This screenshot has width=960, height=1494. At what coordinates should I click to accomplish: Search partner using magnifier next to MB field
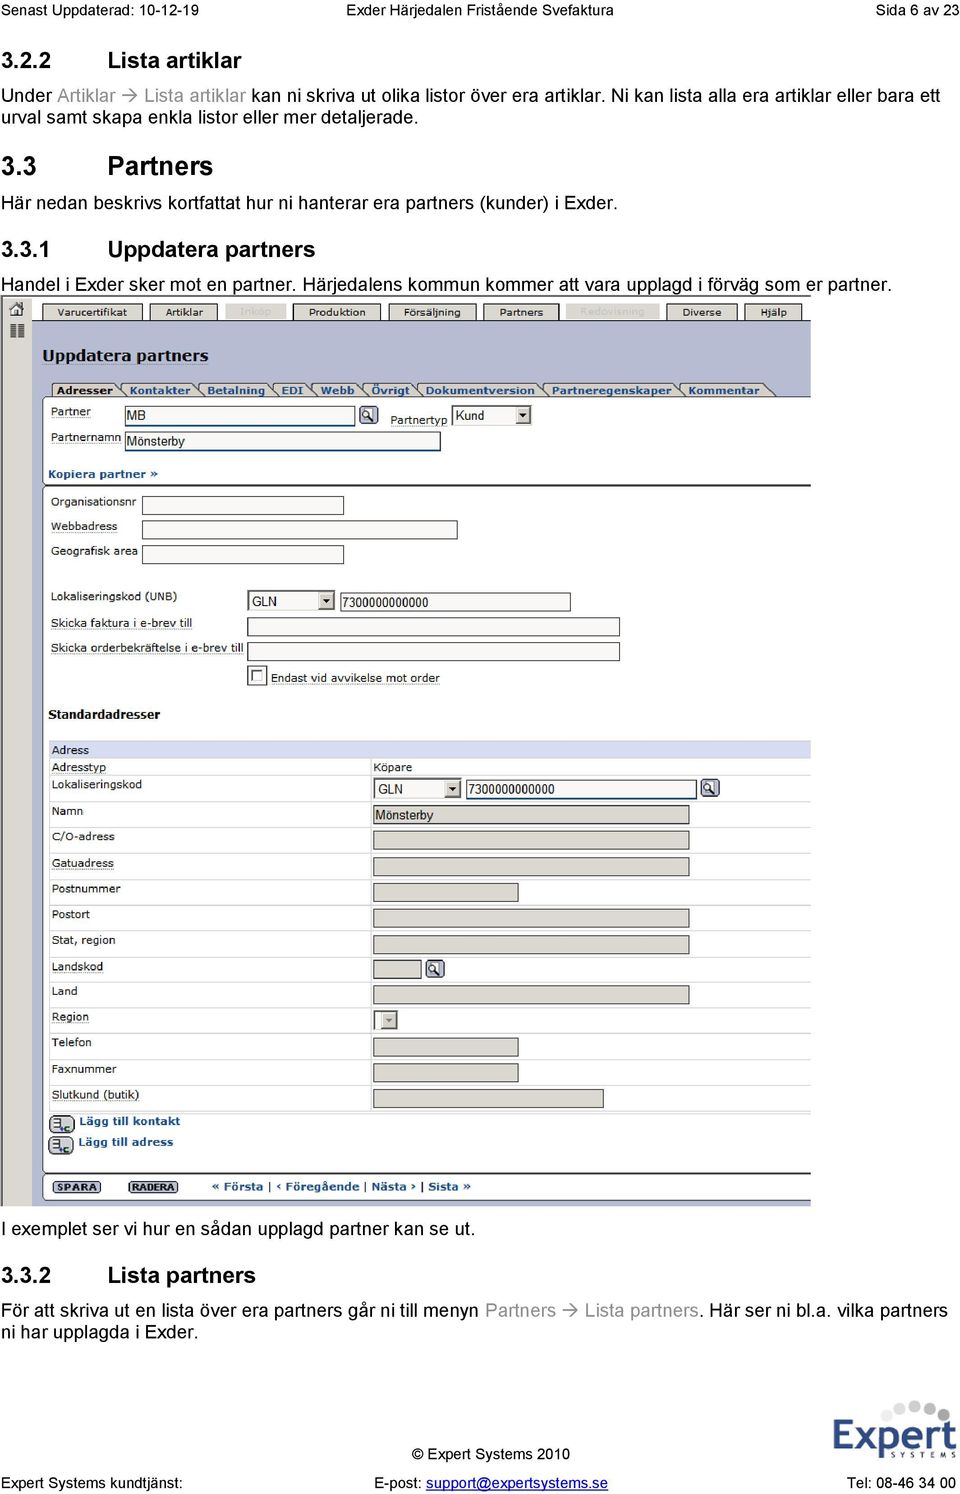[368, 415]
